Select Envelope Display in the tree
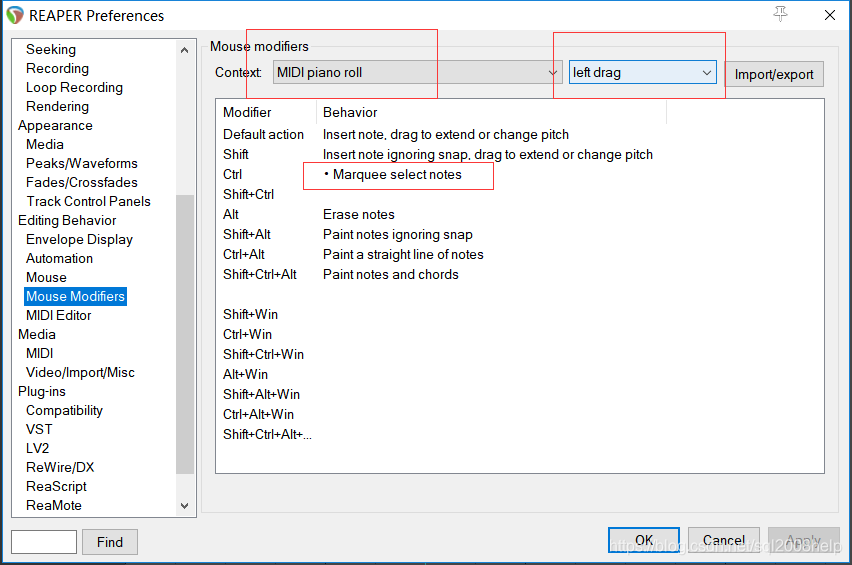This screenshot has width=852, height=565. point(79,240)
